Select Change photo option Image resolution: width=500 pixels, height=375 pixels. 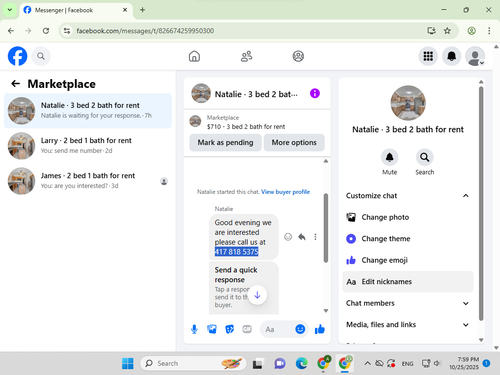pos(408,217)
